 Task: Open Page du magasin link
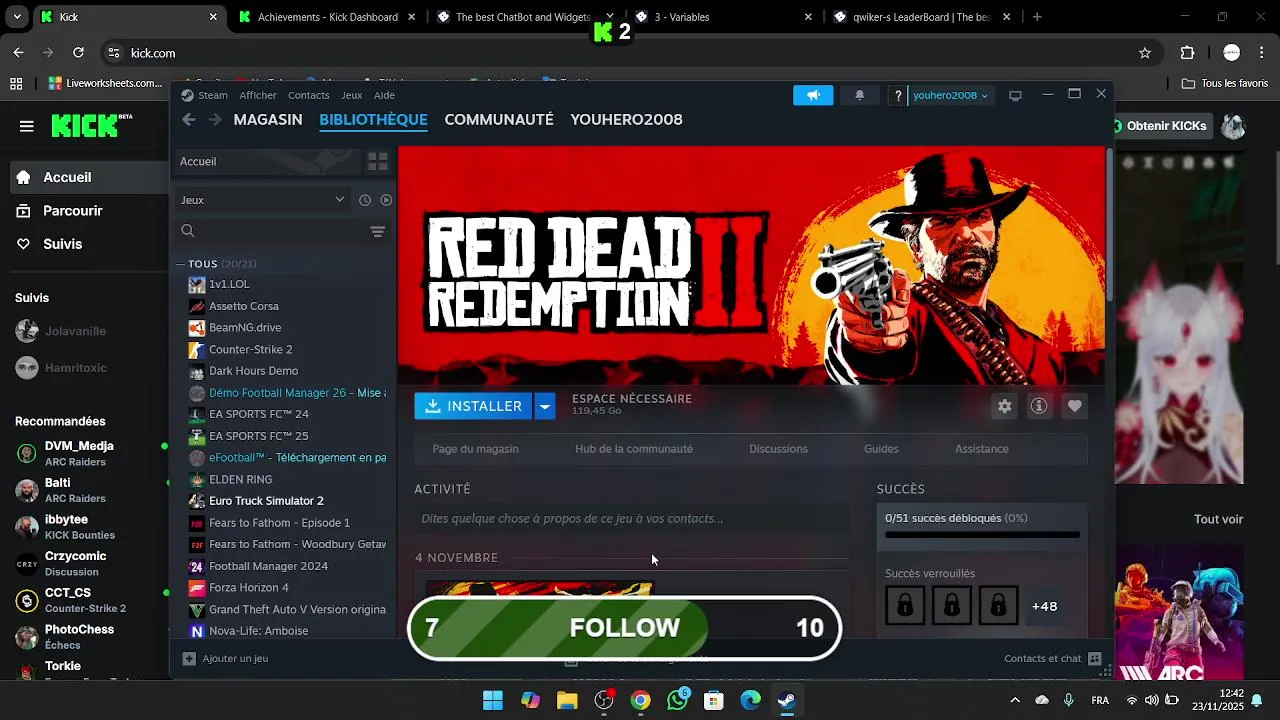(475, 449)
